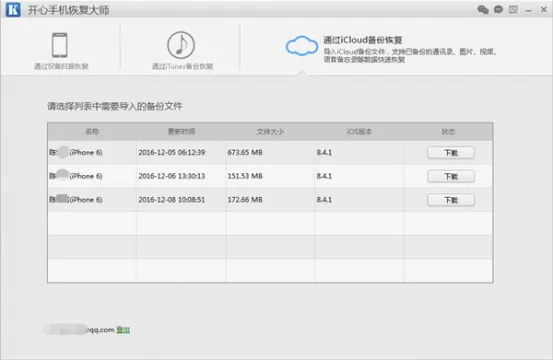
Task: Click the green logout link
Action: pyautogui.click(x=123, y=330)
